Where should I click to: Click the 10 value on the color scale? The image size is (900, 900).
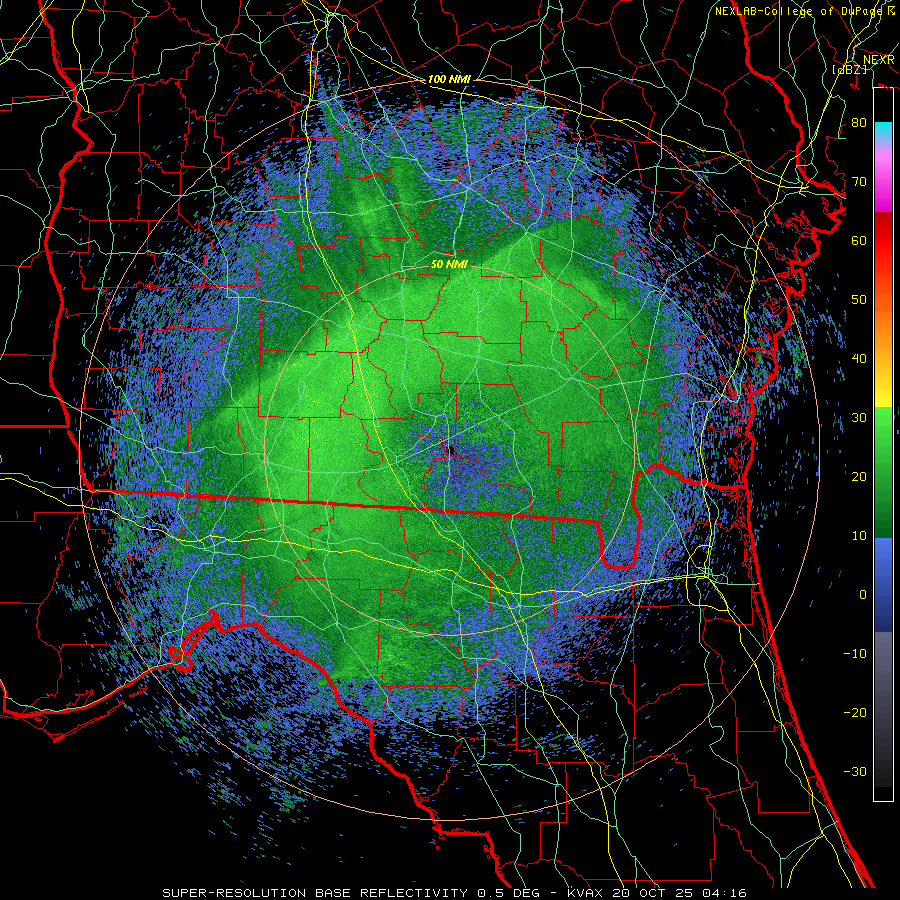coord(859,536)
